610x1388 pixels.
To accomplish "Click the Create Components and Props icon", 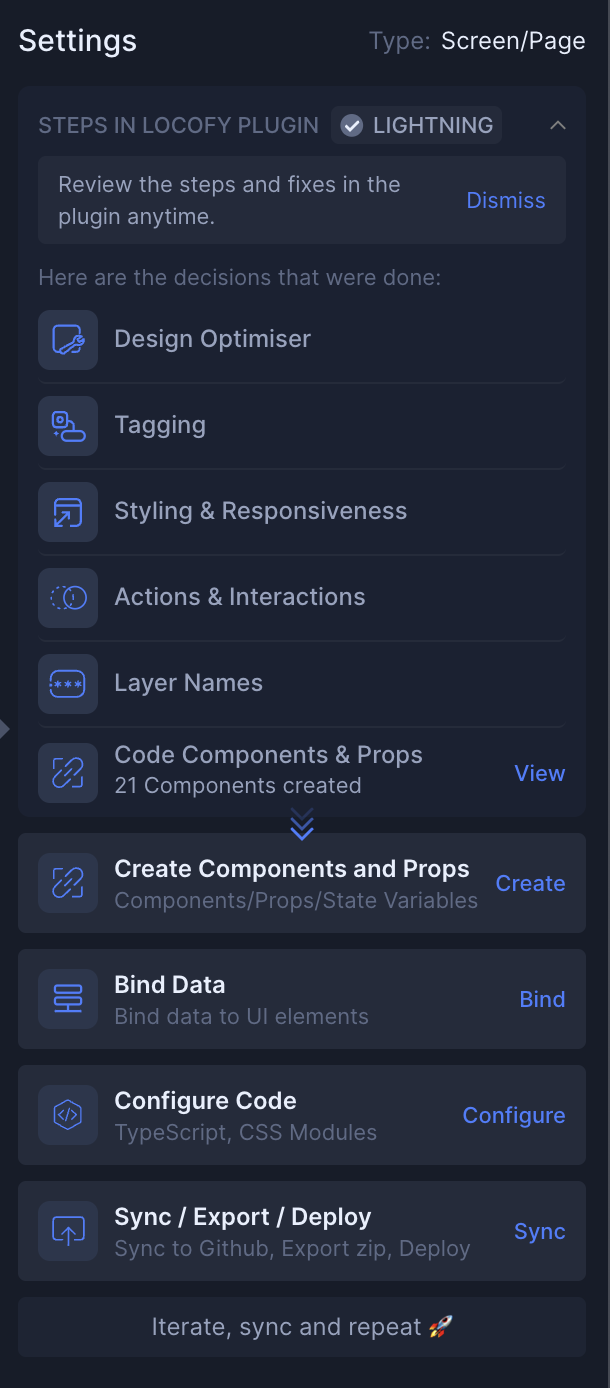I will tap(68, 883).
